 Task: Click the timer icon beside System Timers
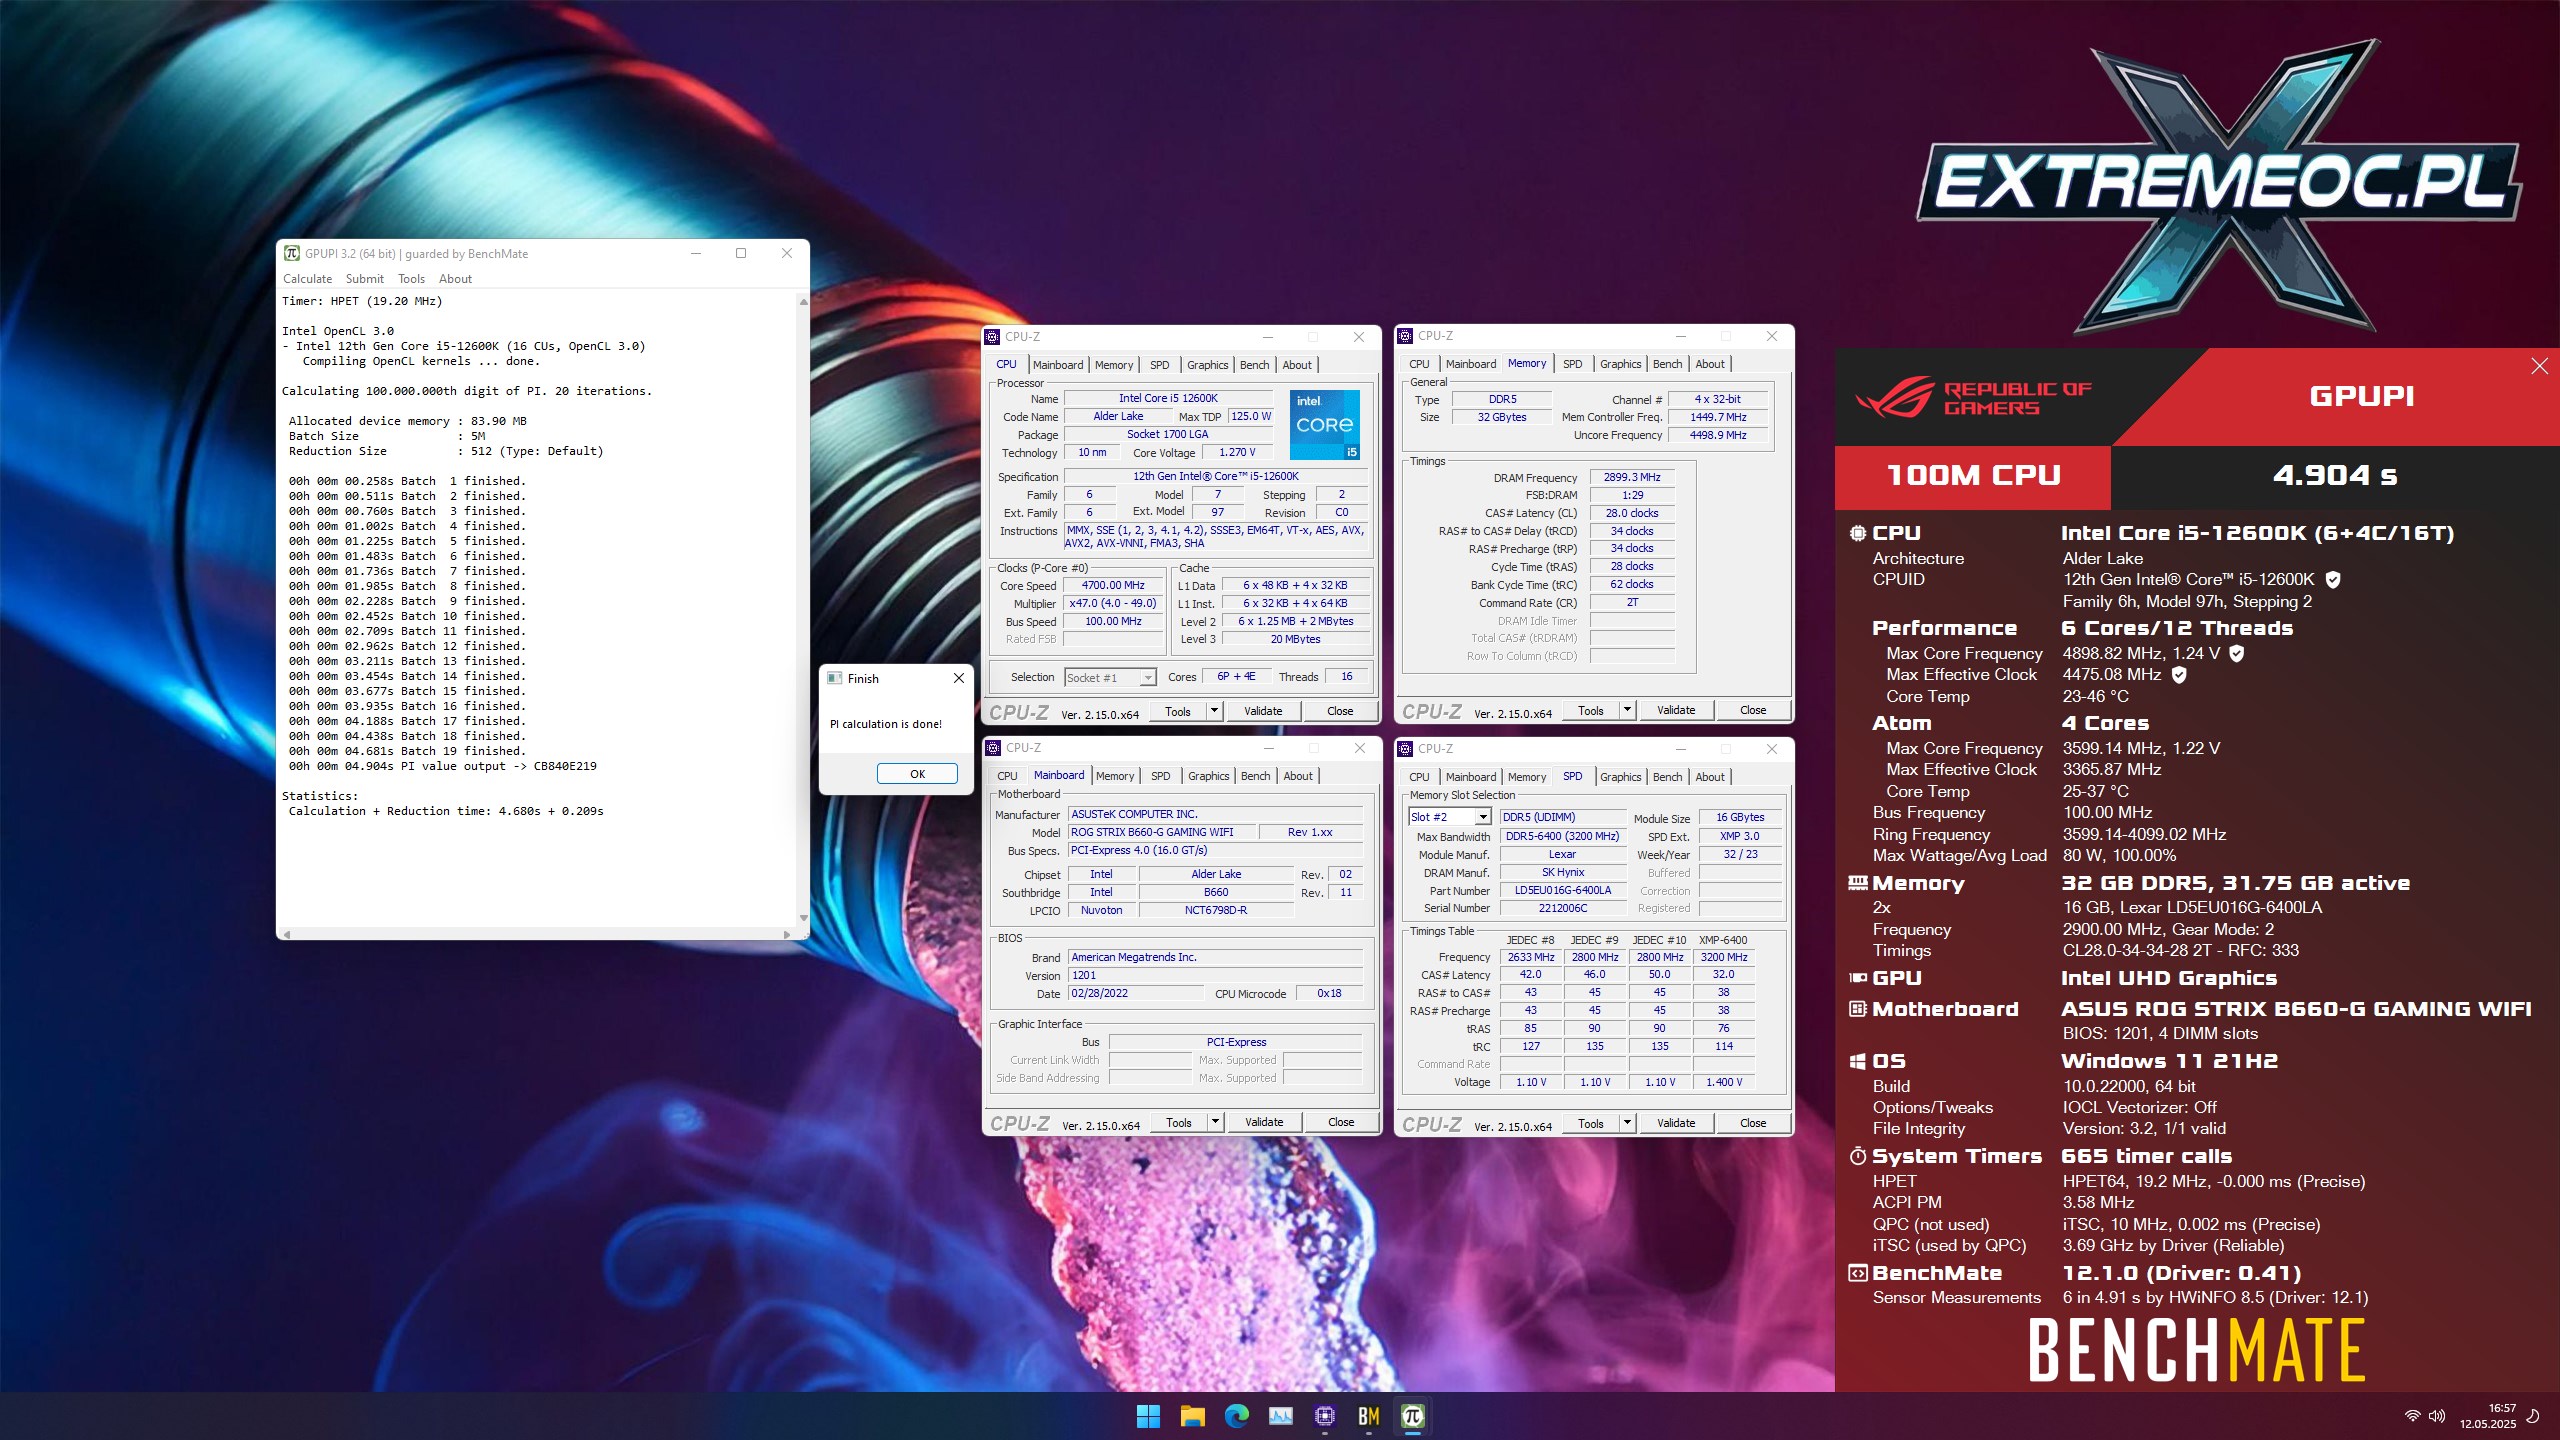tap(1858, 1156)
